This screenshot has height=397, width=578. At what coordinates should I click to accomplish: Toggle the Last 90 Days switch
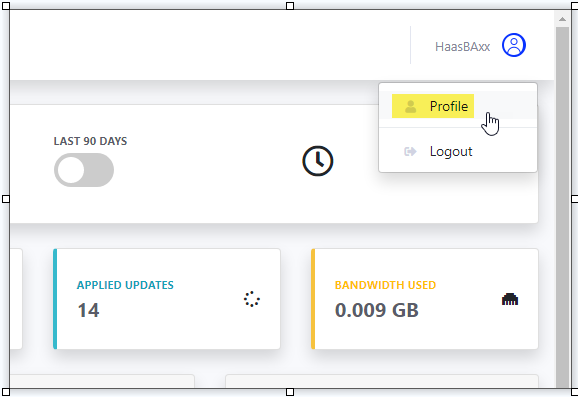(x=84, y=170)
